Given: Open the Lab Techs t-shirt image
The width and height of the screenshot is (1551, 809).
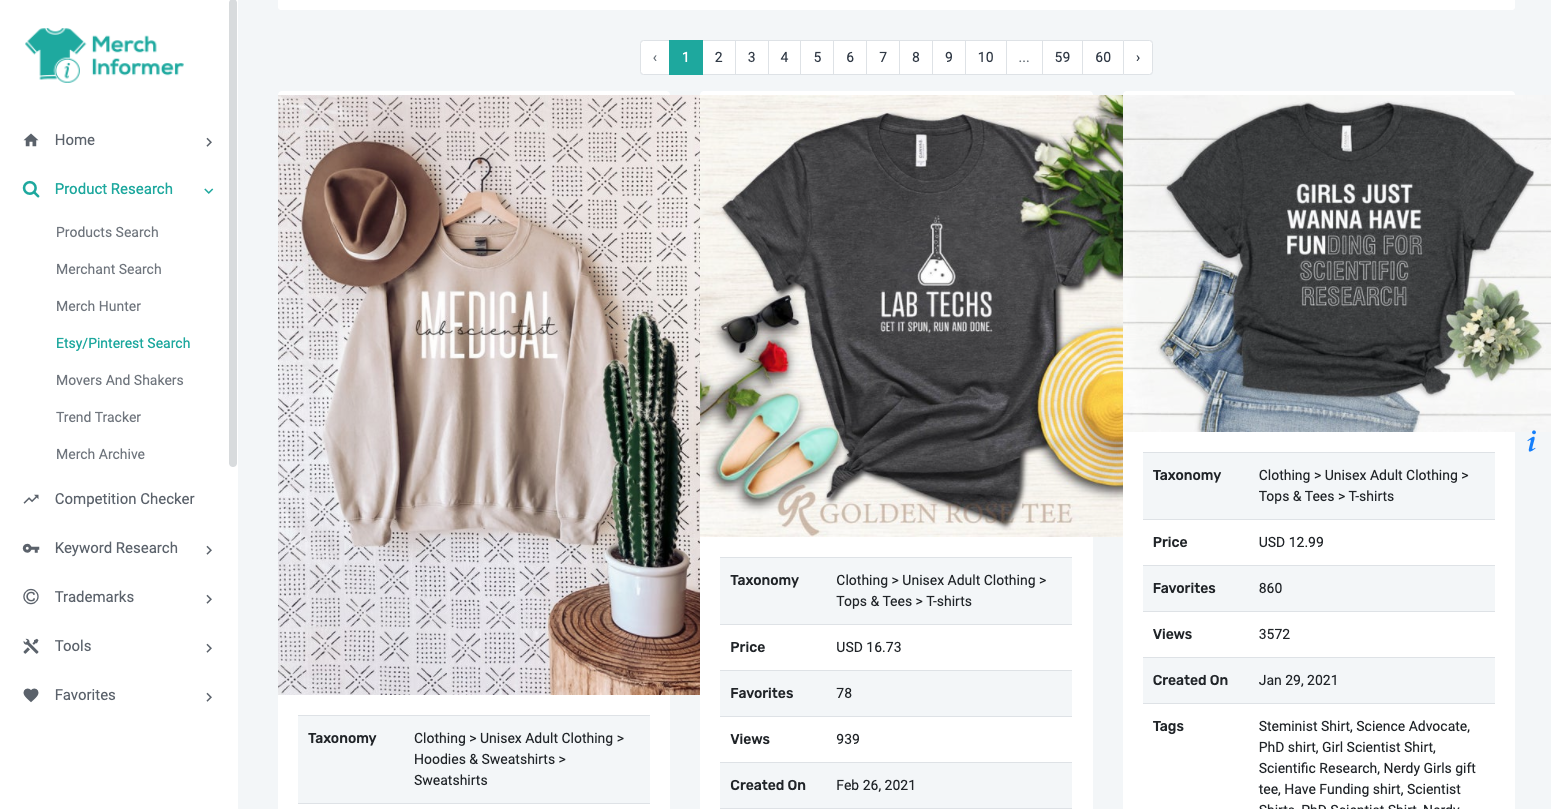Looking at the screenshot, I should pos(912,313).
